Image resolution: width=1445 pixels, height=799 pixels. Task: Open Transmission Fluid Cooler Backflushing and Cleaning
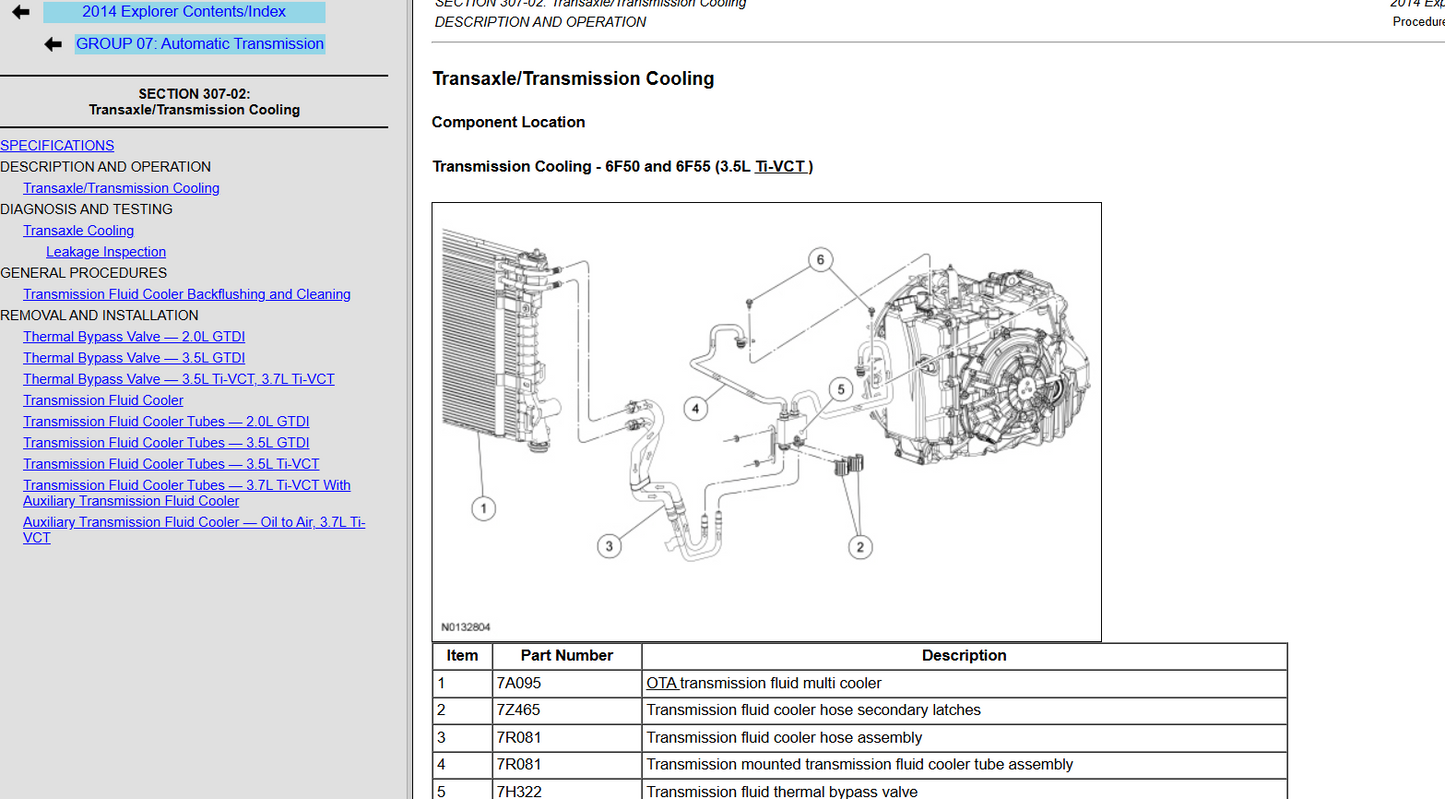click(187, 294)
